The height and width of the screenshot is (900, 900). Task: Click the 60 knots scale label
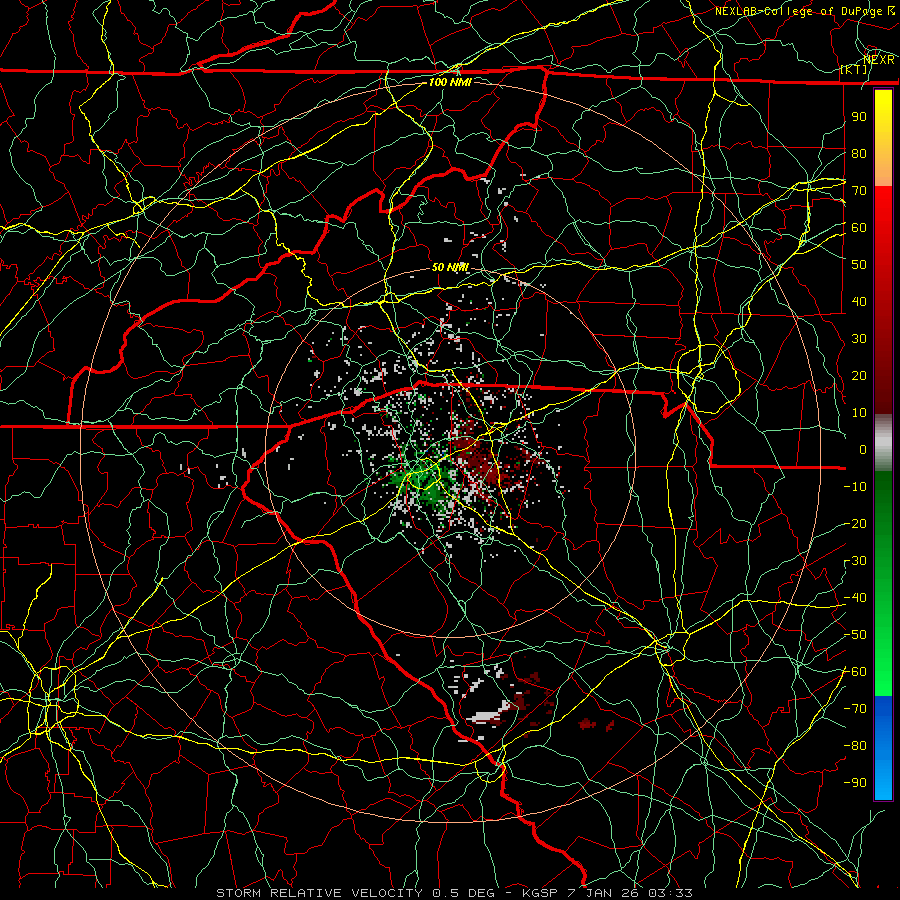point(859,228)
